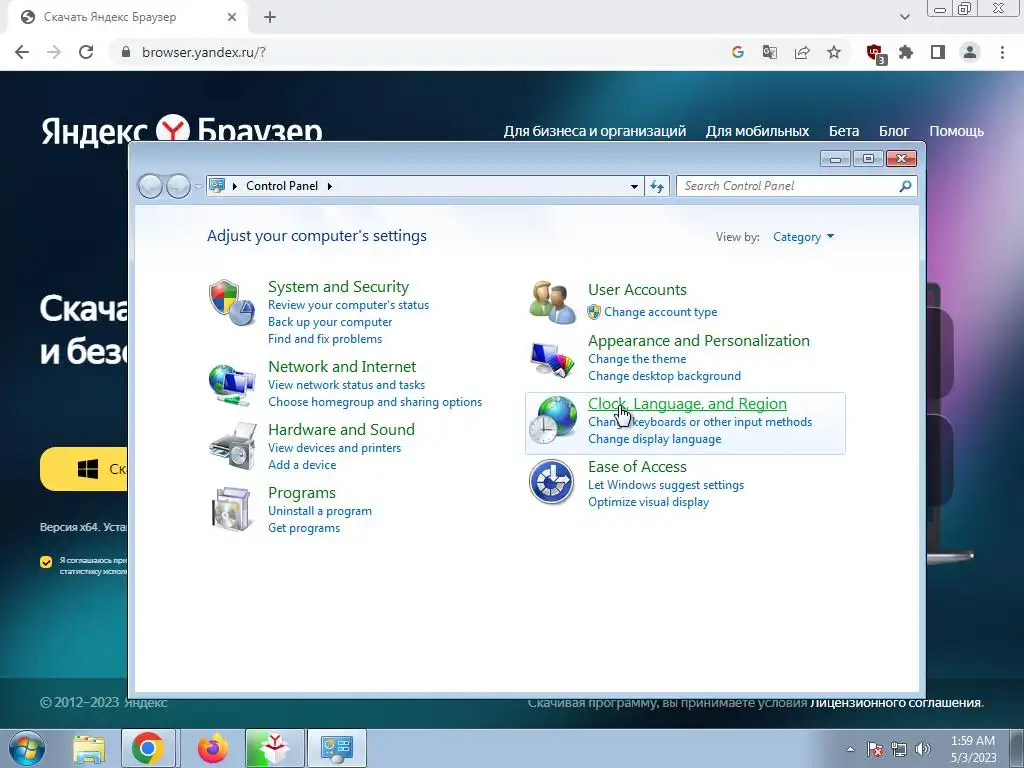
Task: Click Choose homegroup and sharing options link
Action: tap(375, 402)
